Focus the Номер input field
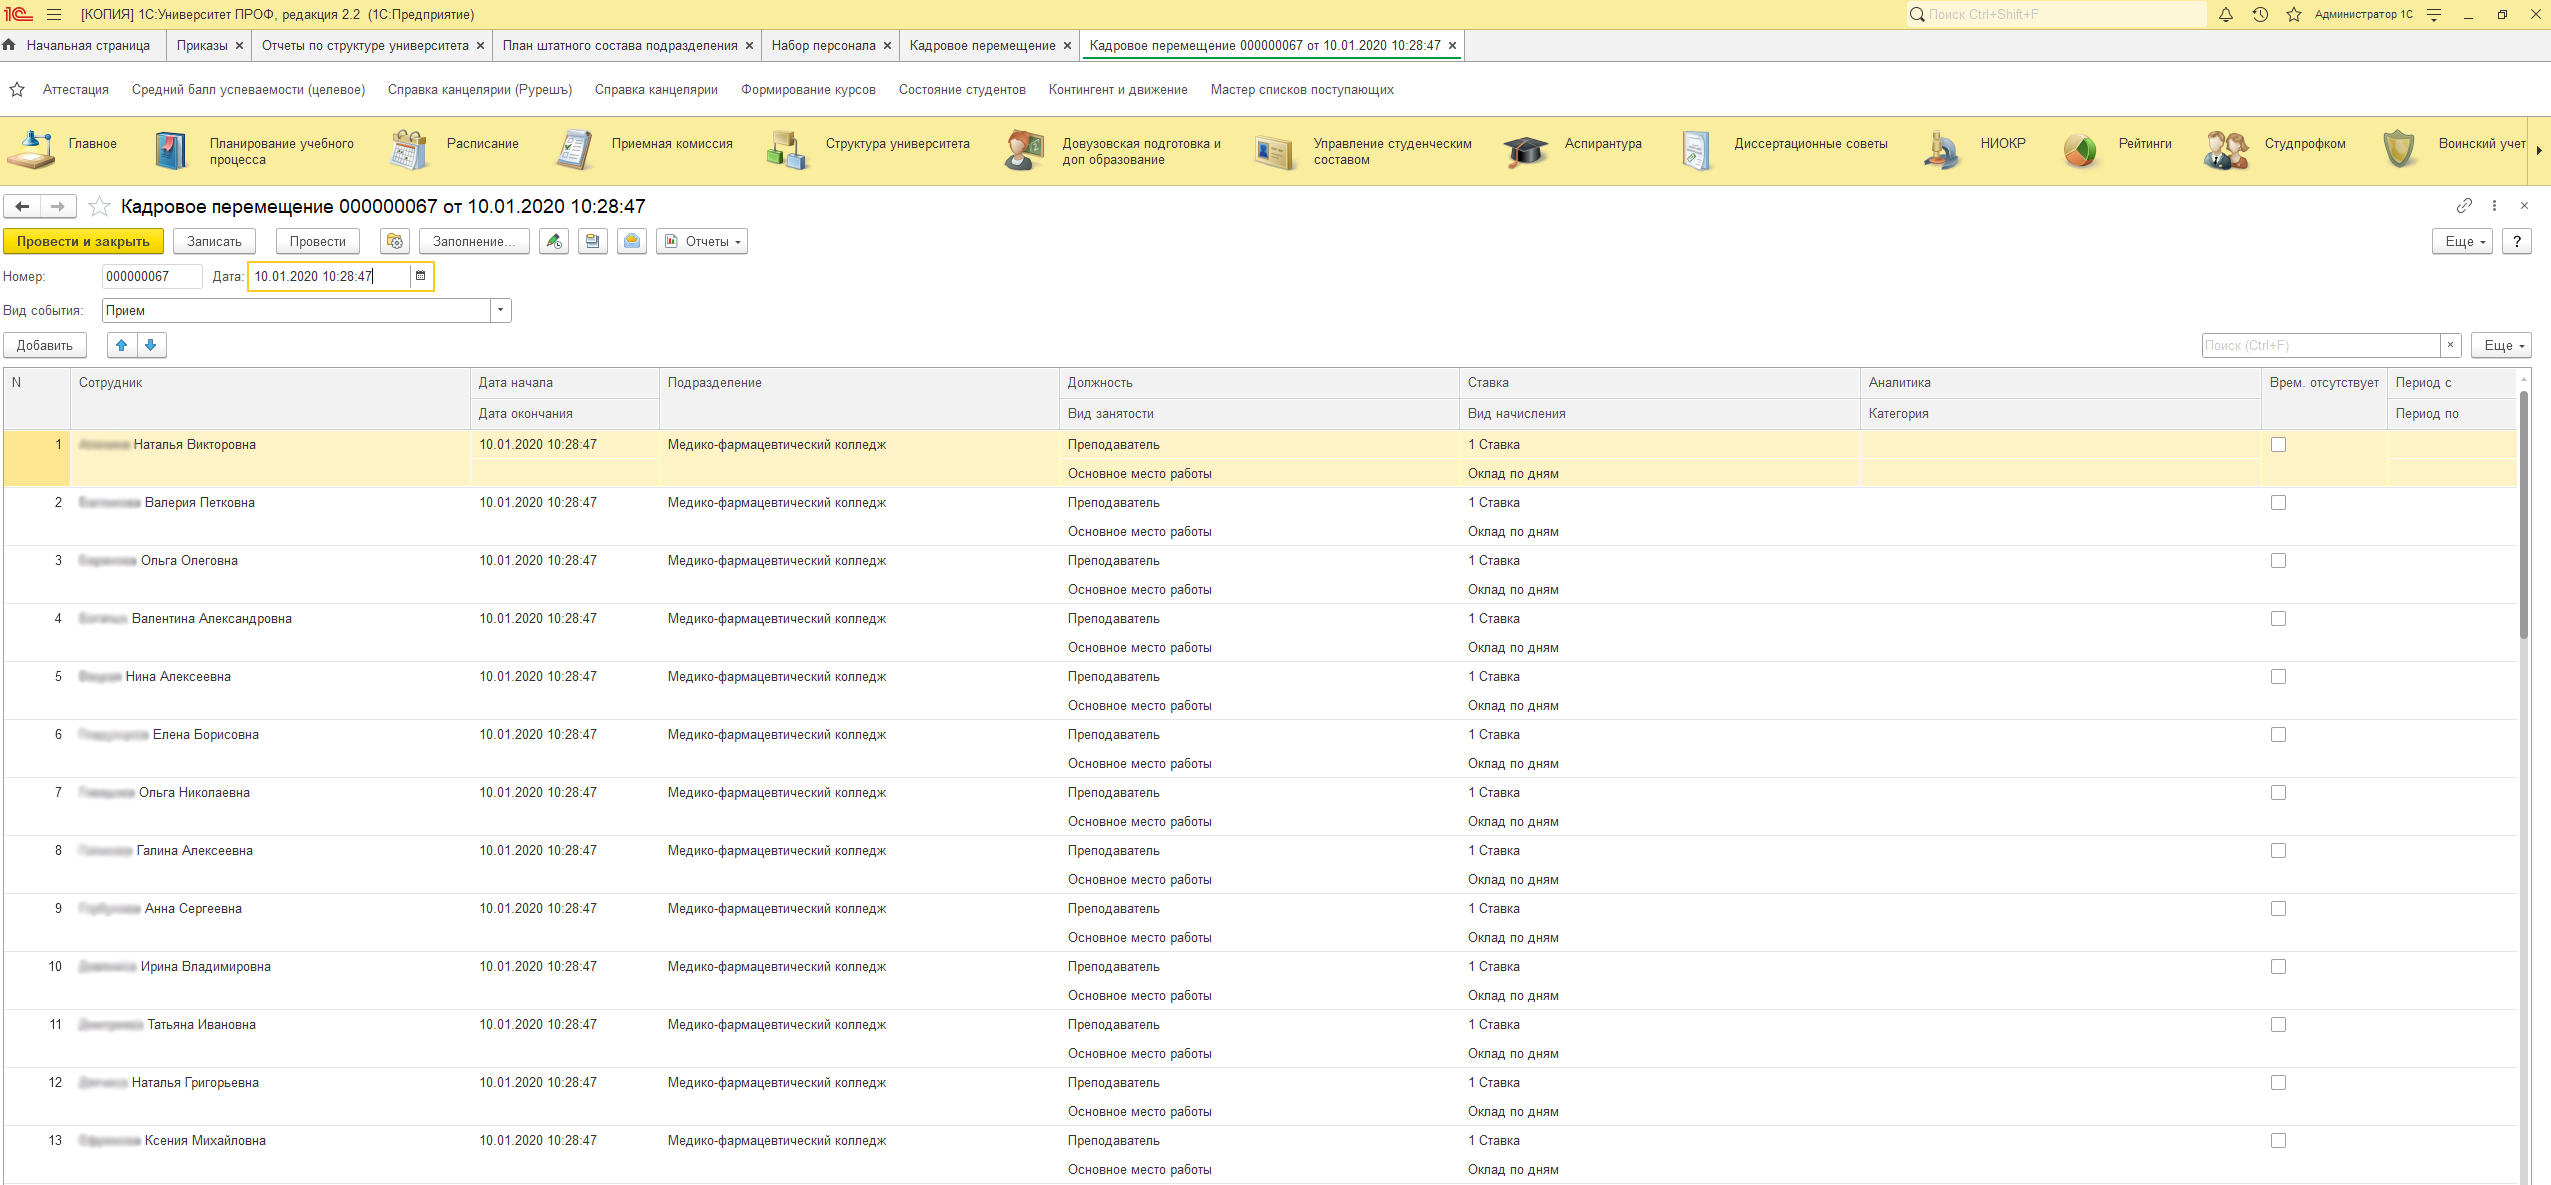2551x1185 pixels. (x=152, y=276)
